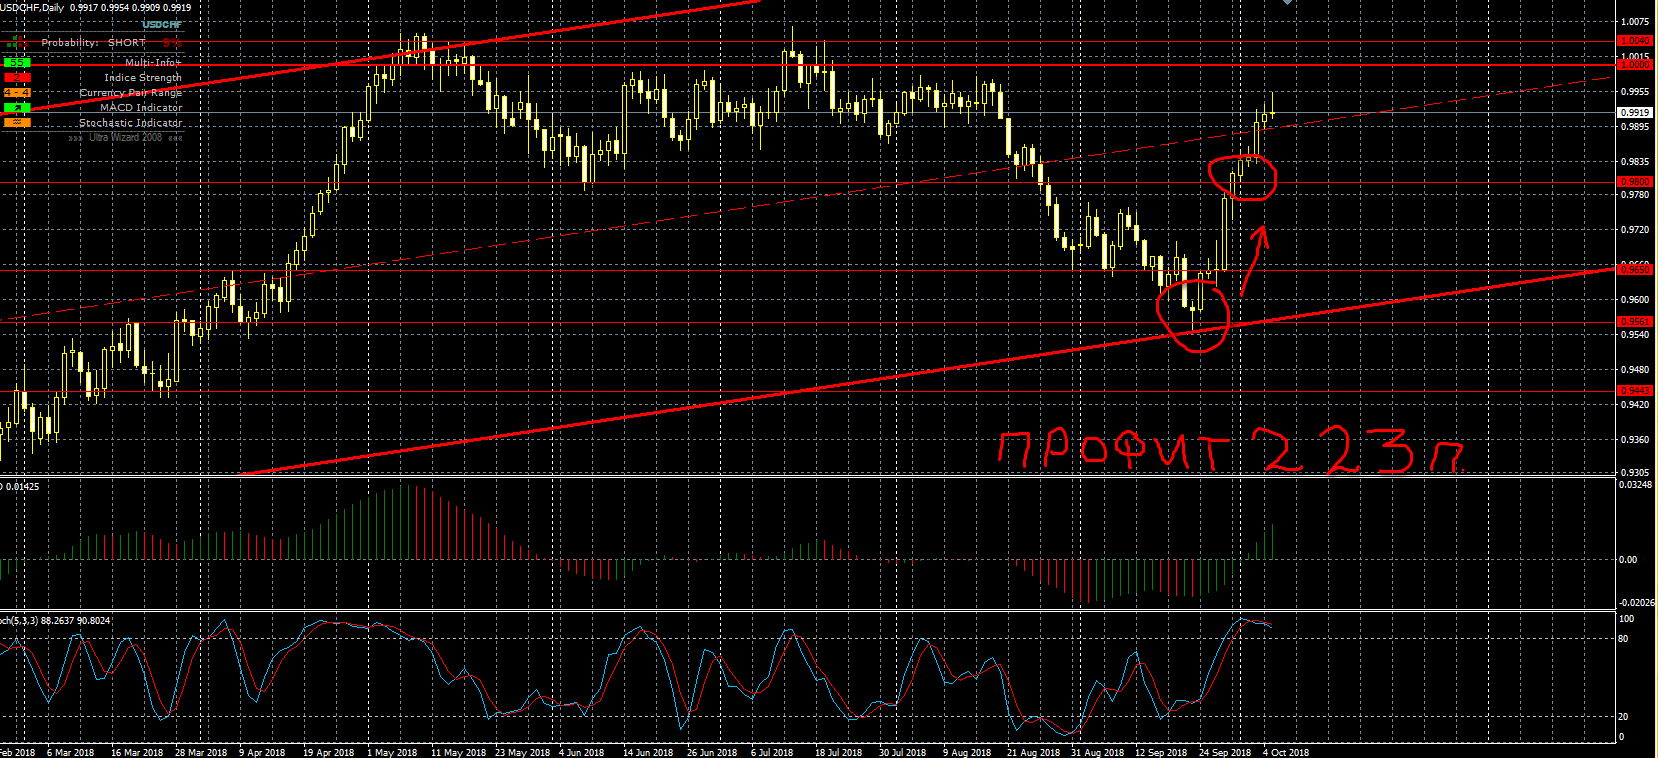Click the 80 level on stochastic scale
This screenshot has width=1658, height=758.
click(x=1624, y=639)
